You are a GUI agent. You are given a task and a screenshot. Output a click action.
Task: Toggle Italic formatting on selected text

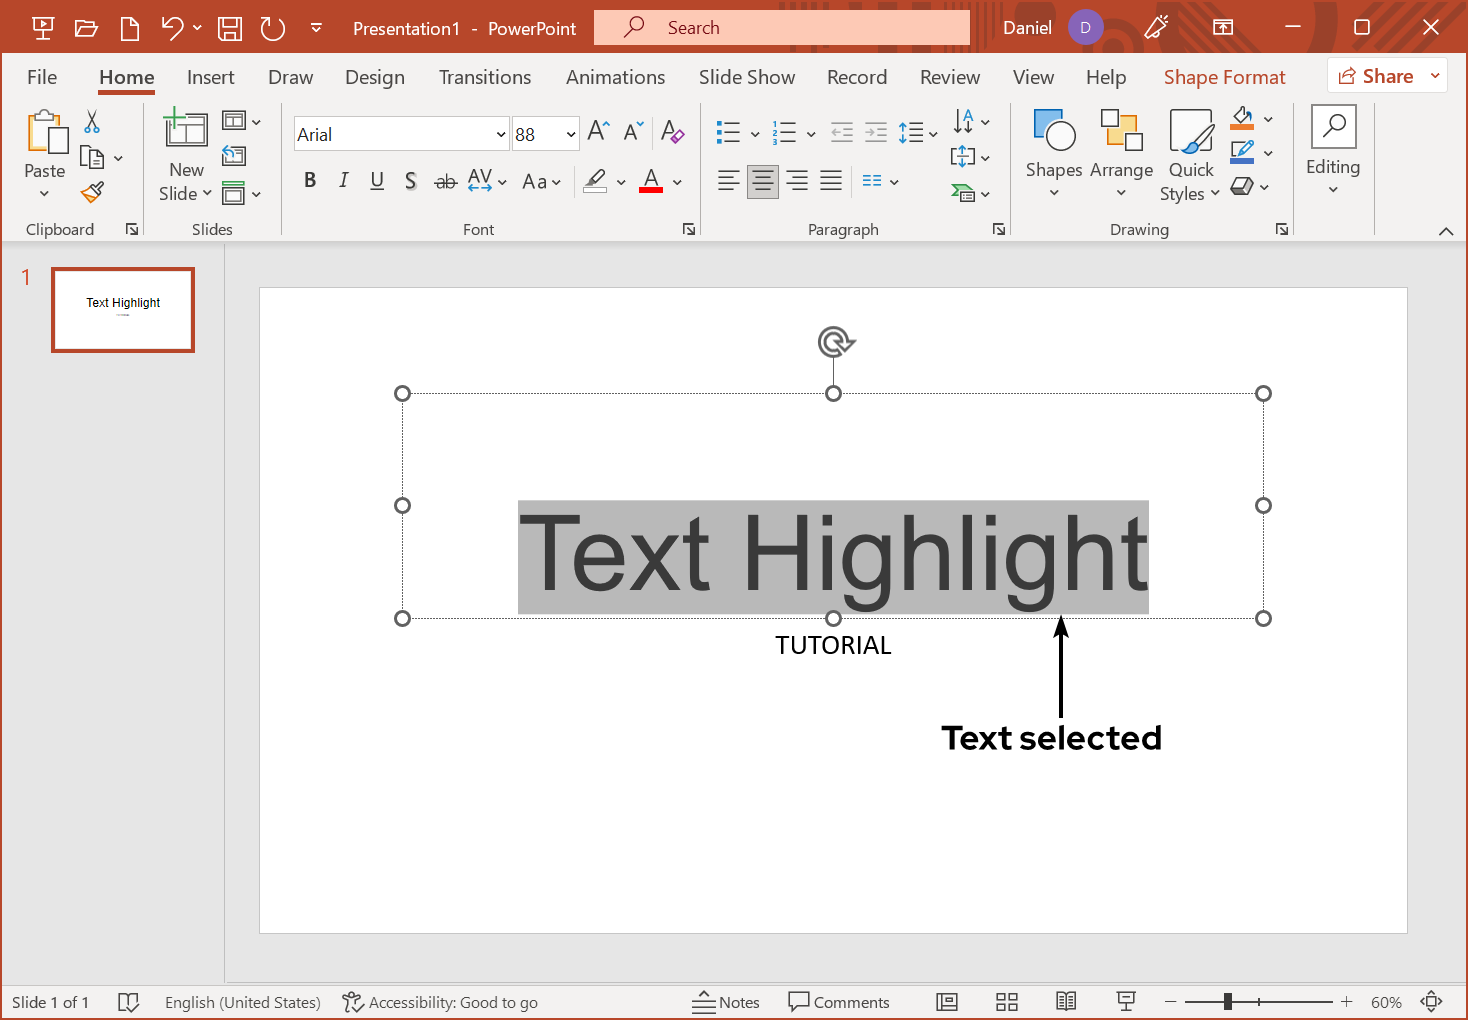tap(343, 181)
